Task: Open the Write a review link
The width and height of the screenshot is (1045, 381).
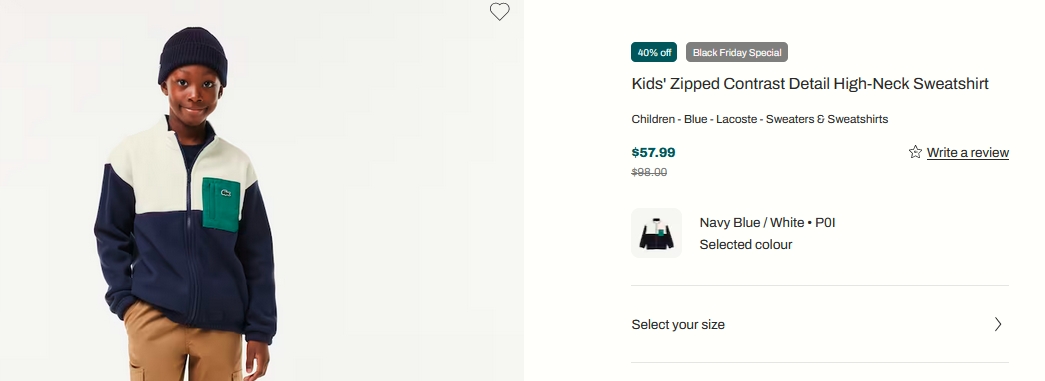Action: (968, 153)
